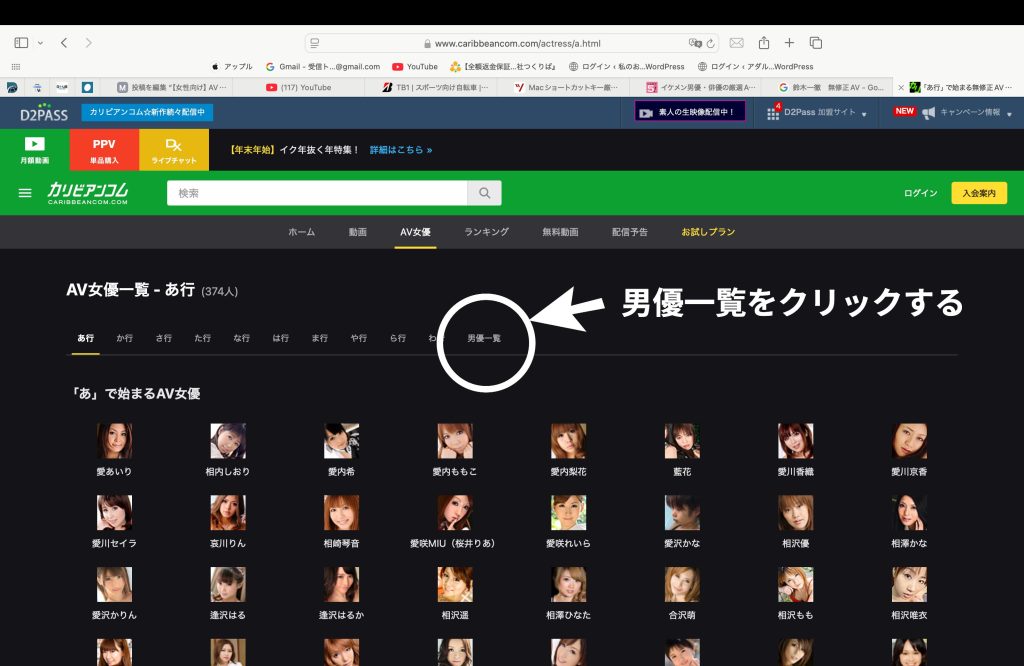Click the magnifier search button

tap(485, 193)
